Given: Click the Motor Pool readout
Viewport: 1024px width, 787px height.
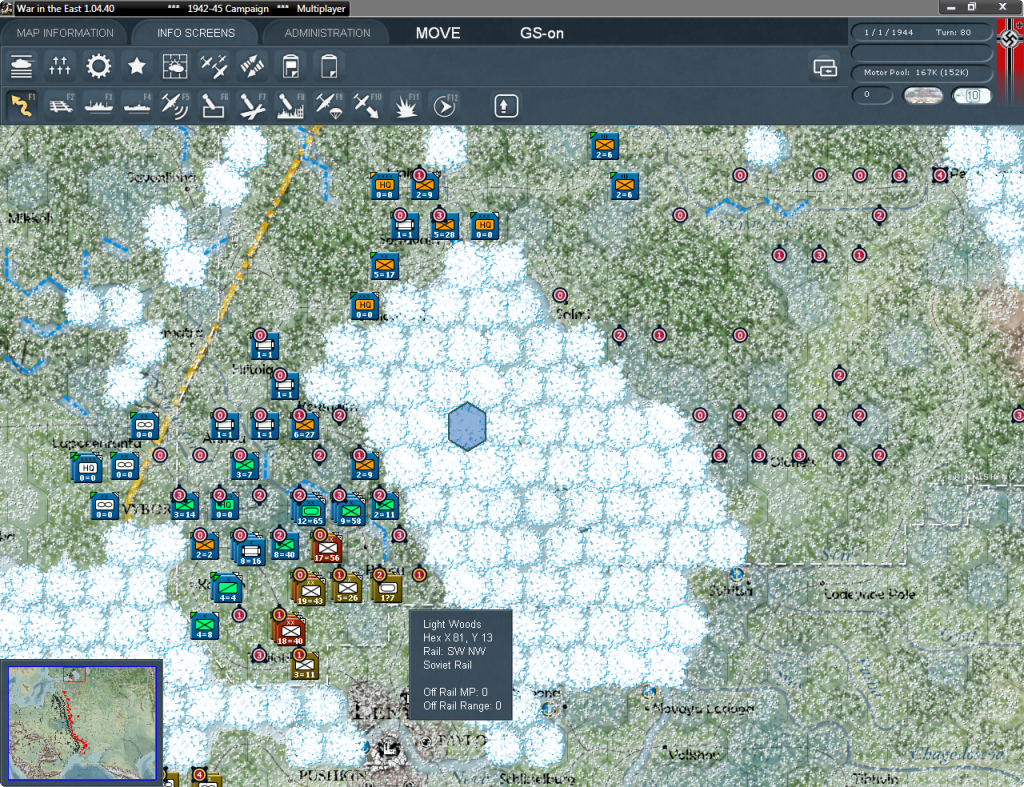Looking at the screenshot, I should click(x=921, y=72).
